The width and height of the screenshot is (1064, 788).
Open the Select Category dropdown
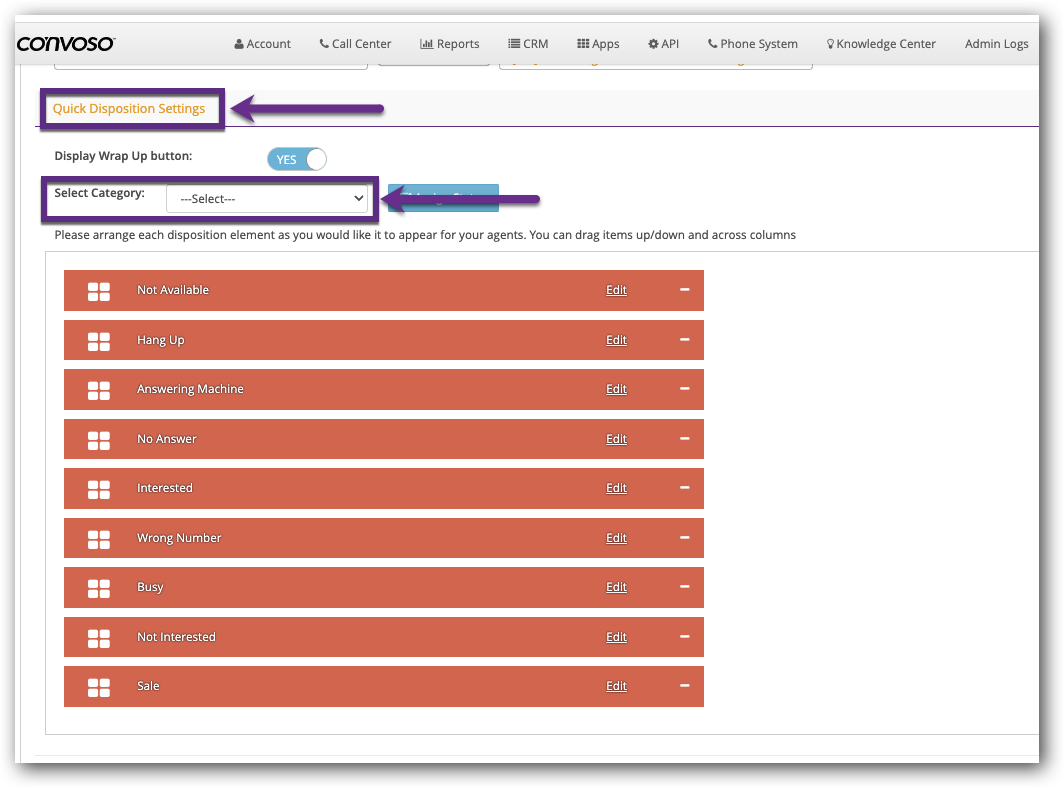267,199
